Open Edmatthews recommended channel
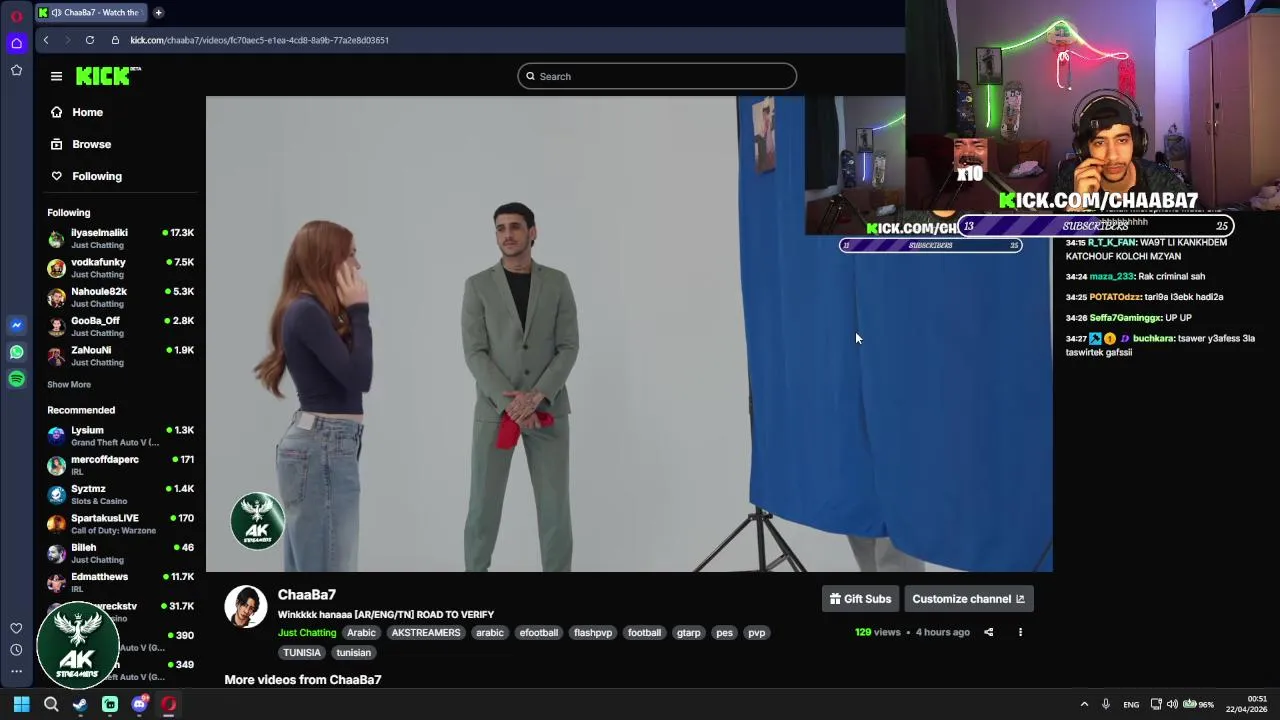 coord(120,582)
